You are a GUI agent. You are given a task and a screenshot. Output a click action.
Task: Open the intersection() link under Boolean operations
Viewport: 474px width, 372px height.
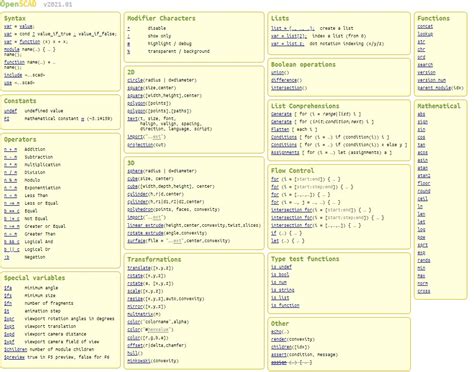click(286, 88)
